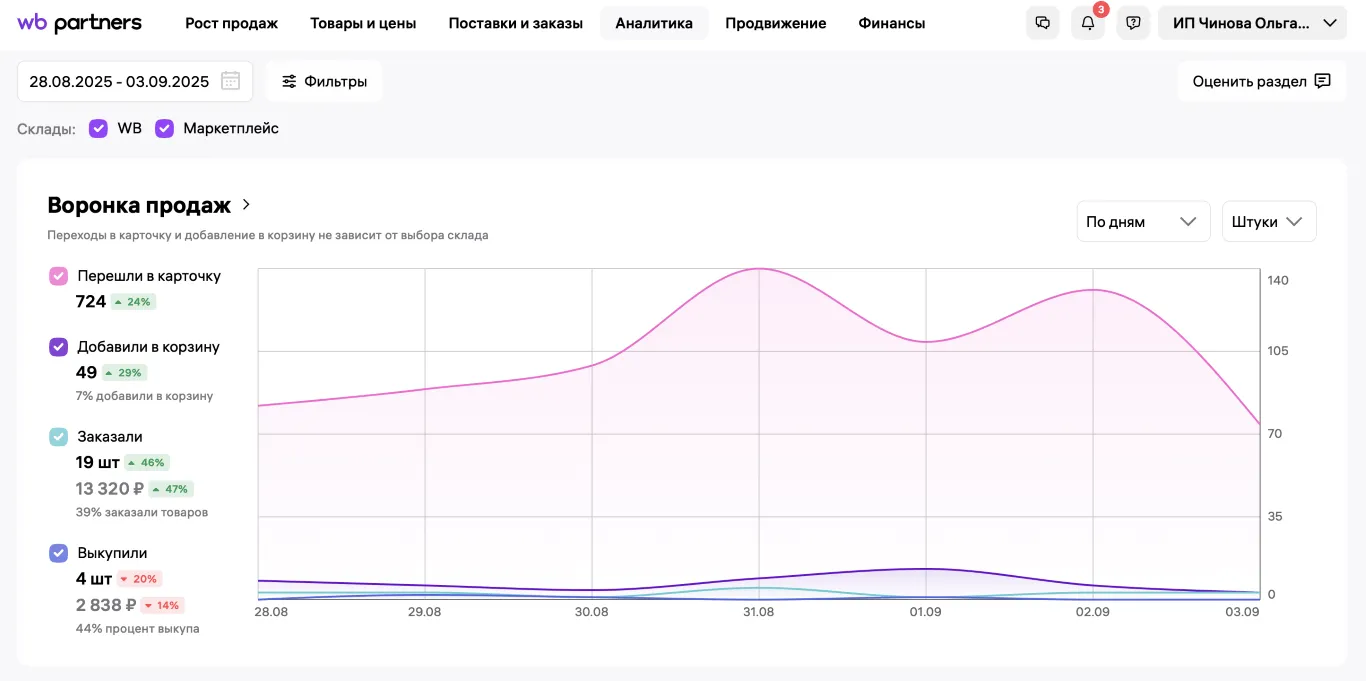Click the Воронка продаж heading link
1366x681 pixels.
point(139,205)
